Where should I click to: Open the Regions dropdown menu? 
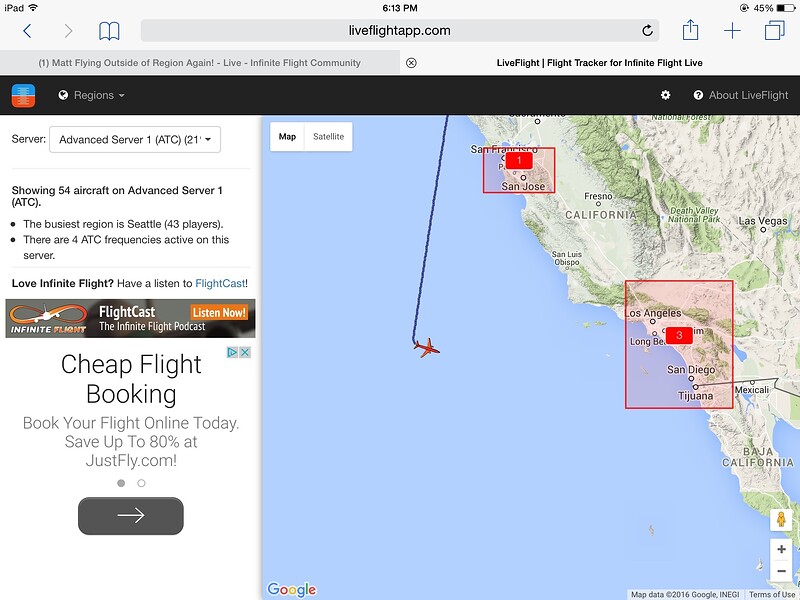(x=92, y=95)
